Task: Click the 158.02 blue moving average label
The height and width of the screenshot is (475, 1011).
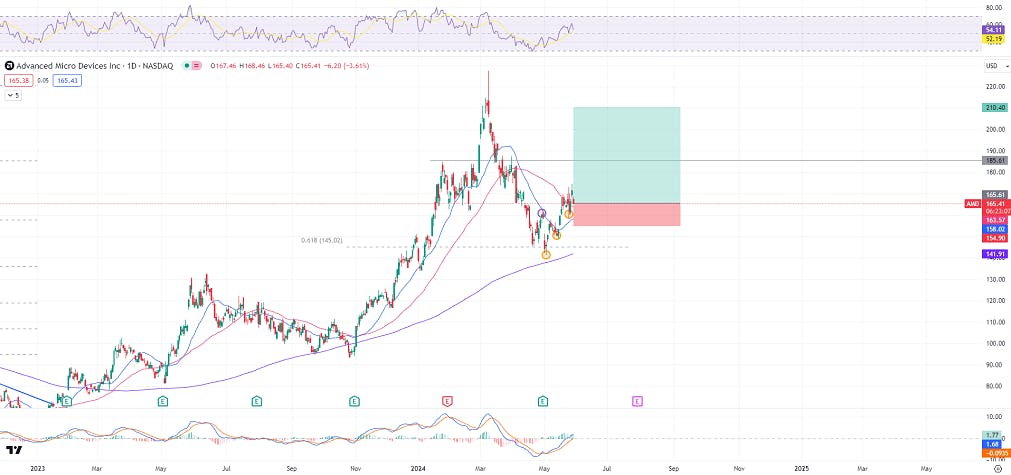Action: (x=994, y=229)
